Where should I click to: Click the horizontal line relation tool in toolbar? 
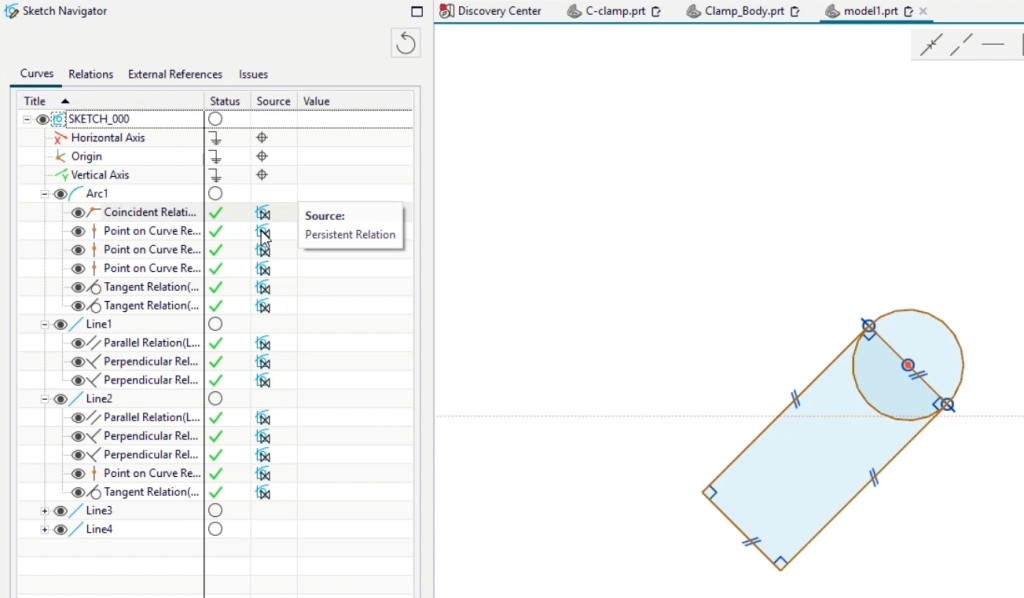point(993,44)
